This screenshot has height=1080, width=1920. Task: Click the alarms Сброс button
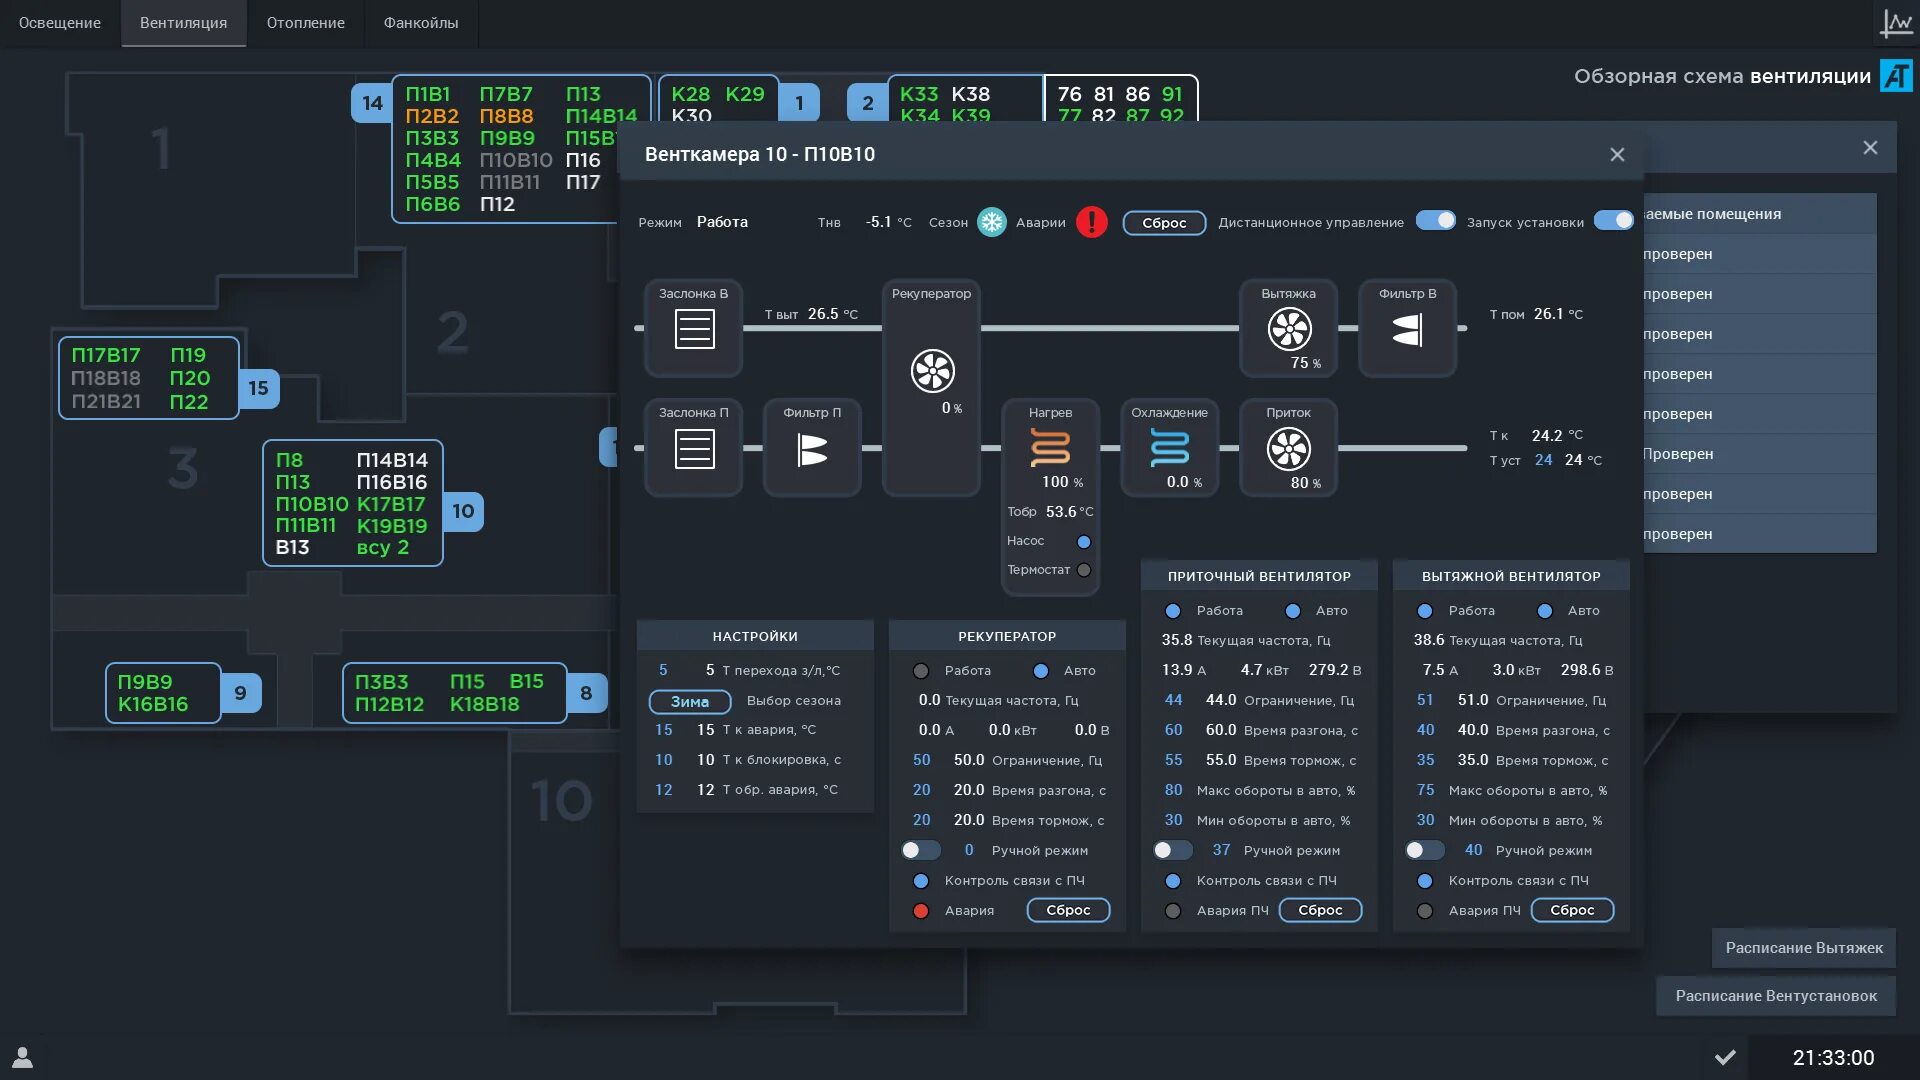point(1164,223)
